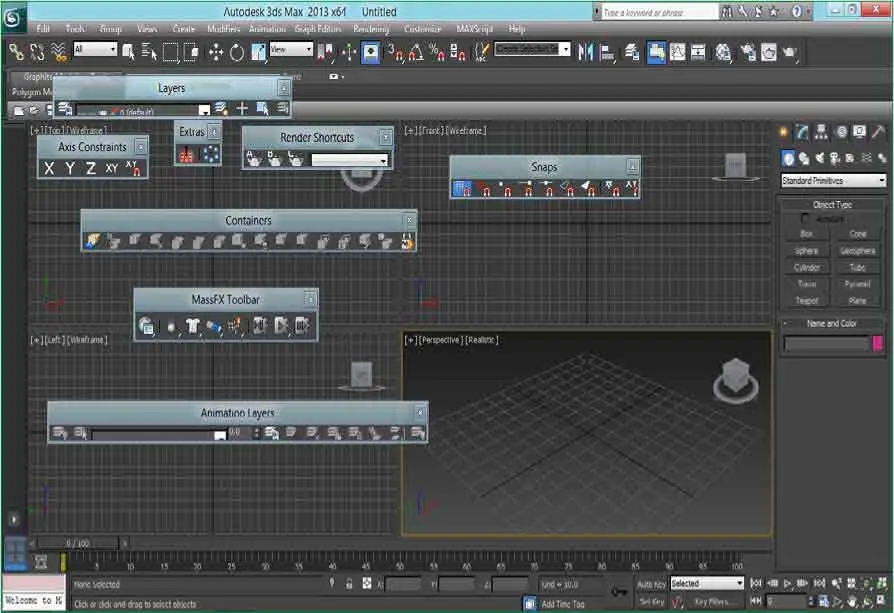
Task: Activate Bind to Space Warp tool
Action: [x=58, y=52]
